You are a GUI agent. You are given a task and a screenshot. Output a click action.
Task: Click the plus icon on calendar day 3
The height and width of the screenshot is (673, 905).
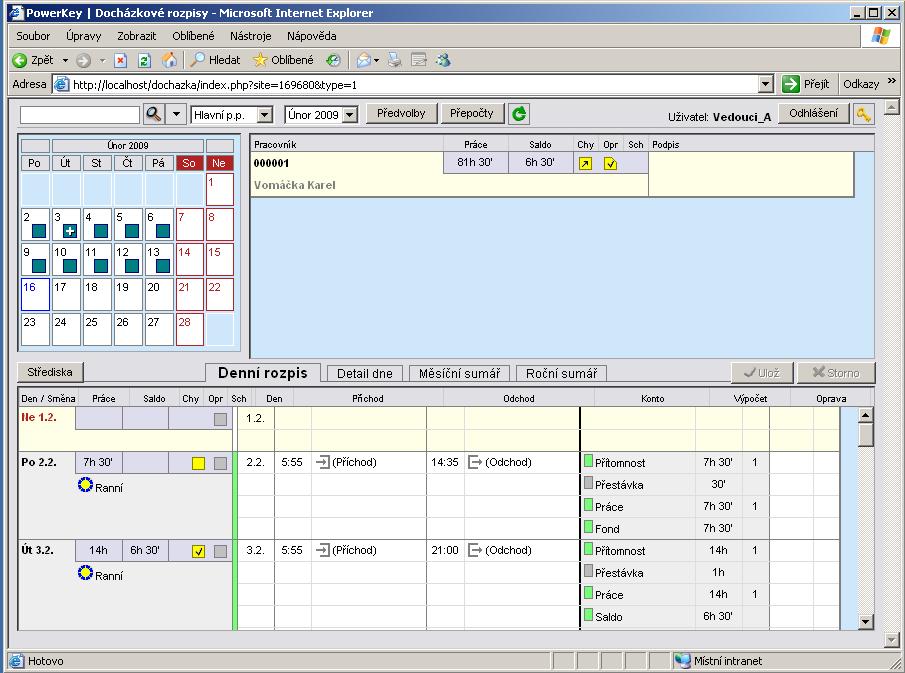[x=70, y=231]
